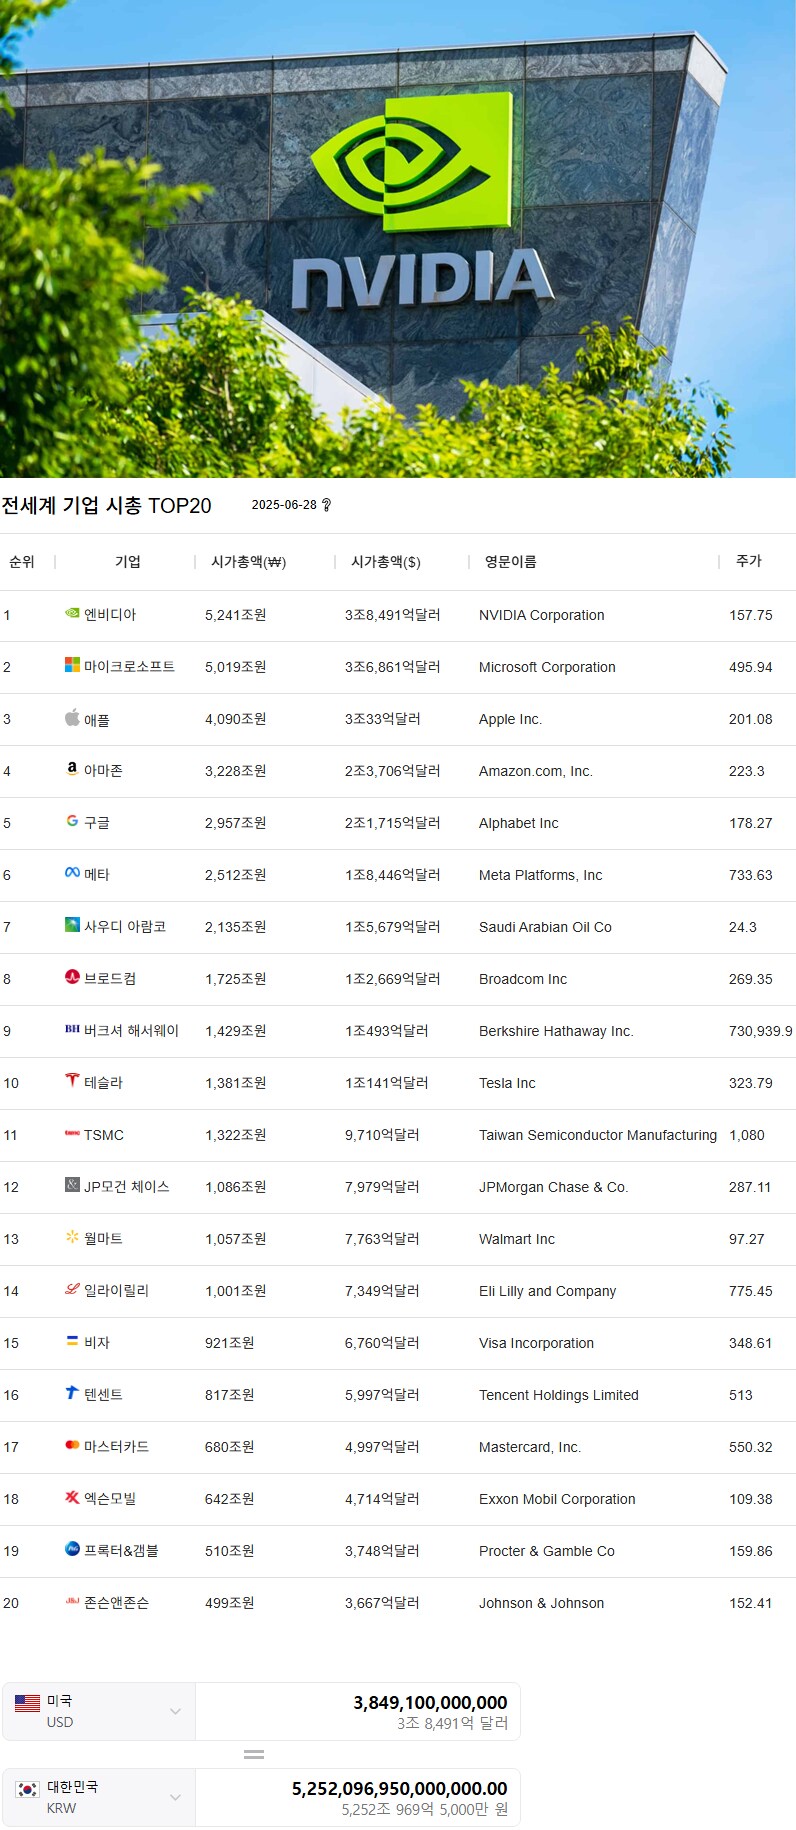This screenshot has width=796, height=1830.
Task: Click the USD amount field 3,849,100,000,000
Action: click(x=430, y=1702)
